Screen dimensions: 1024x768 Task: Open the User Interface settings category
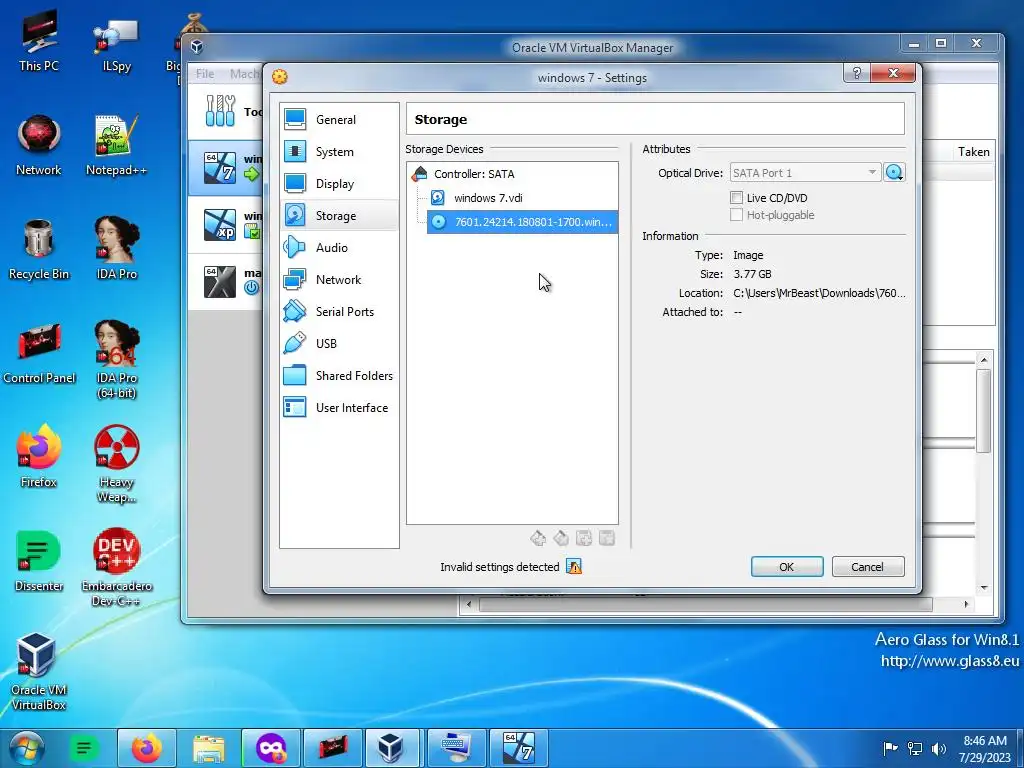click(339, 408)
